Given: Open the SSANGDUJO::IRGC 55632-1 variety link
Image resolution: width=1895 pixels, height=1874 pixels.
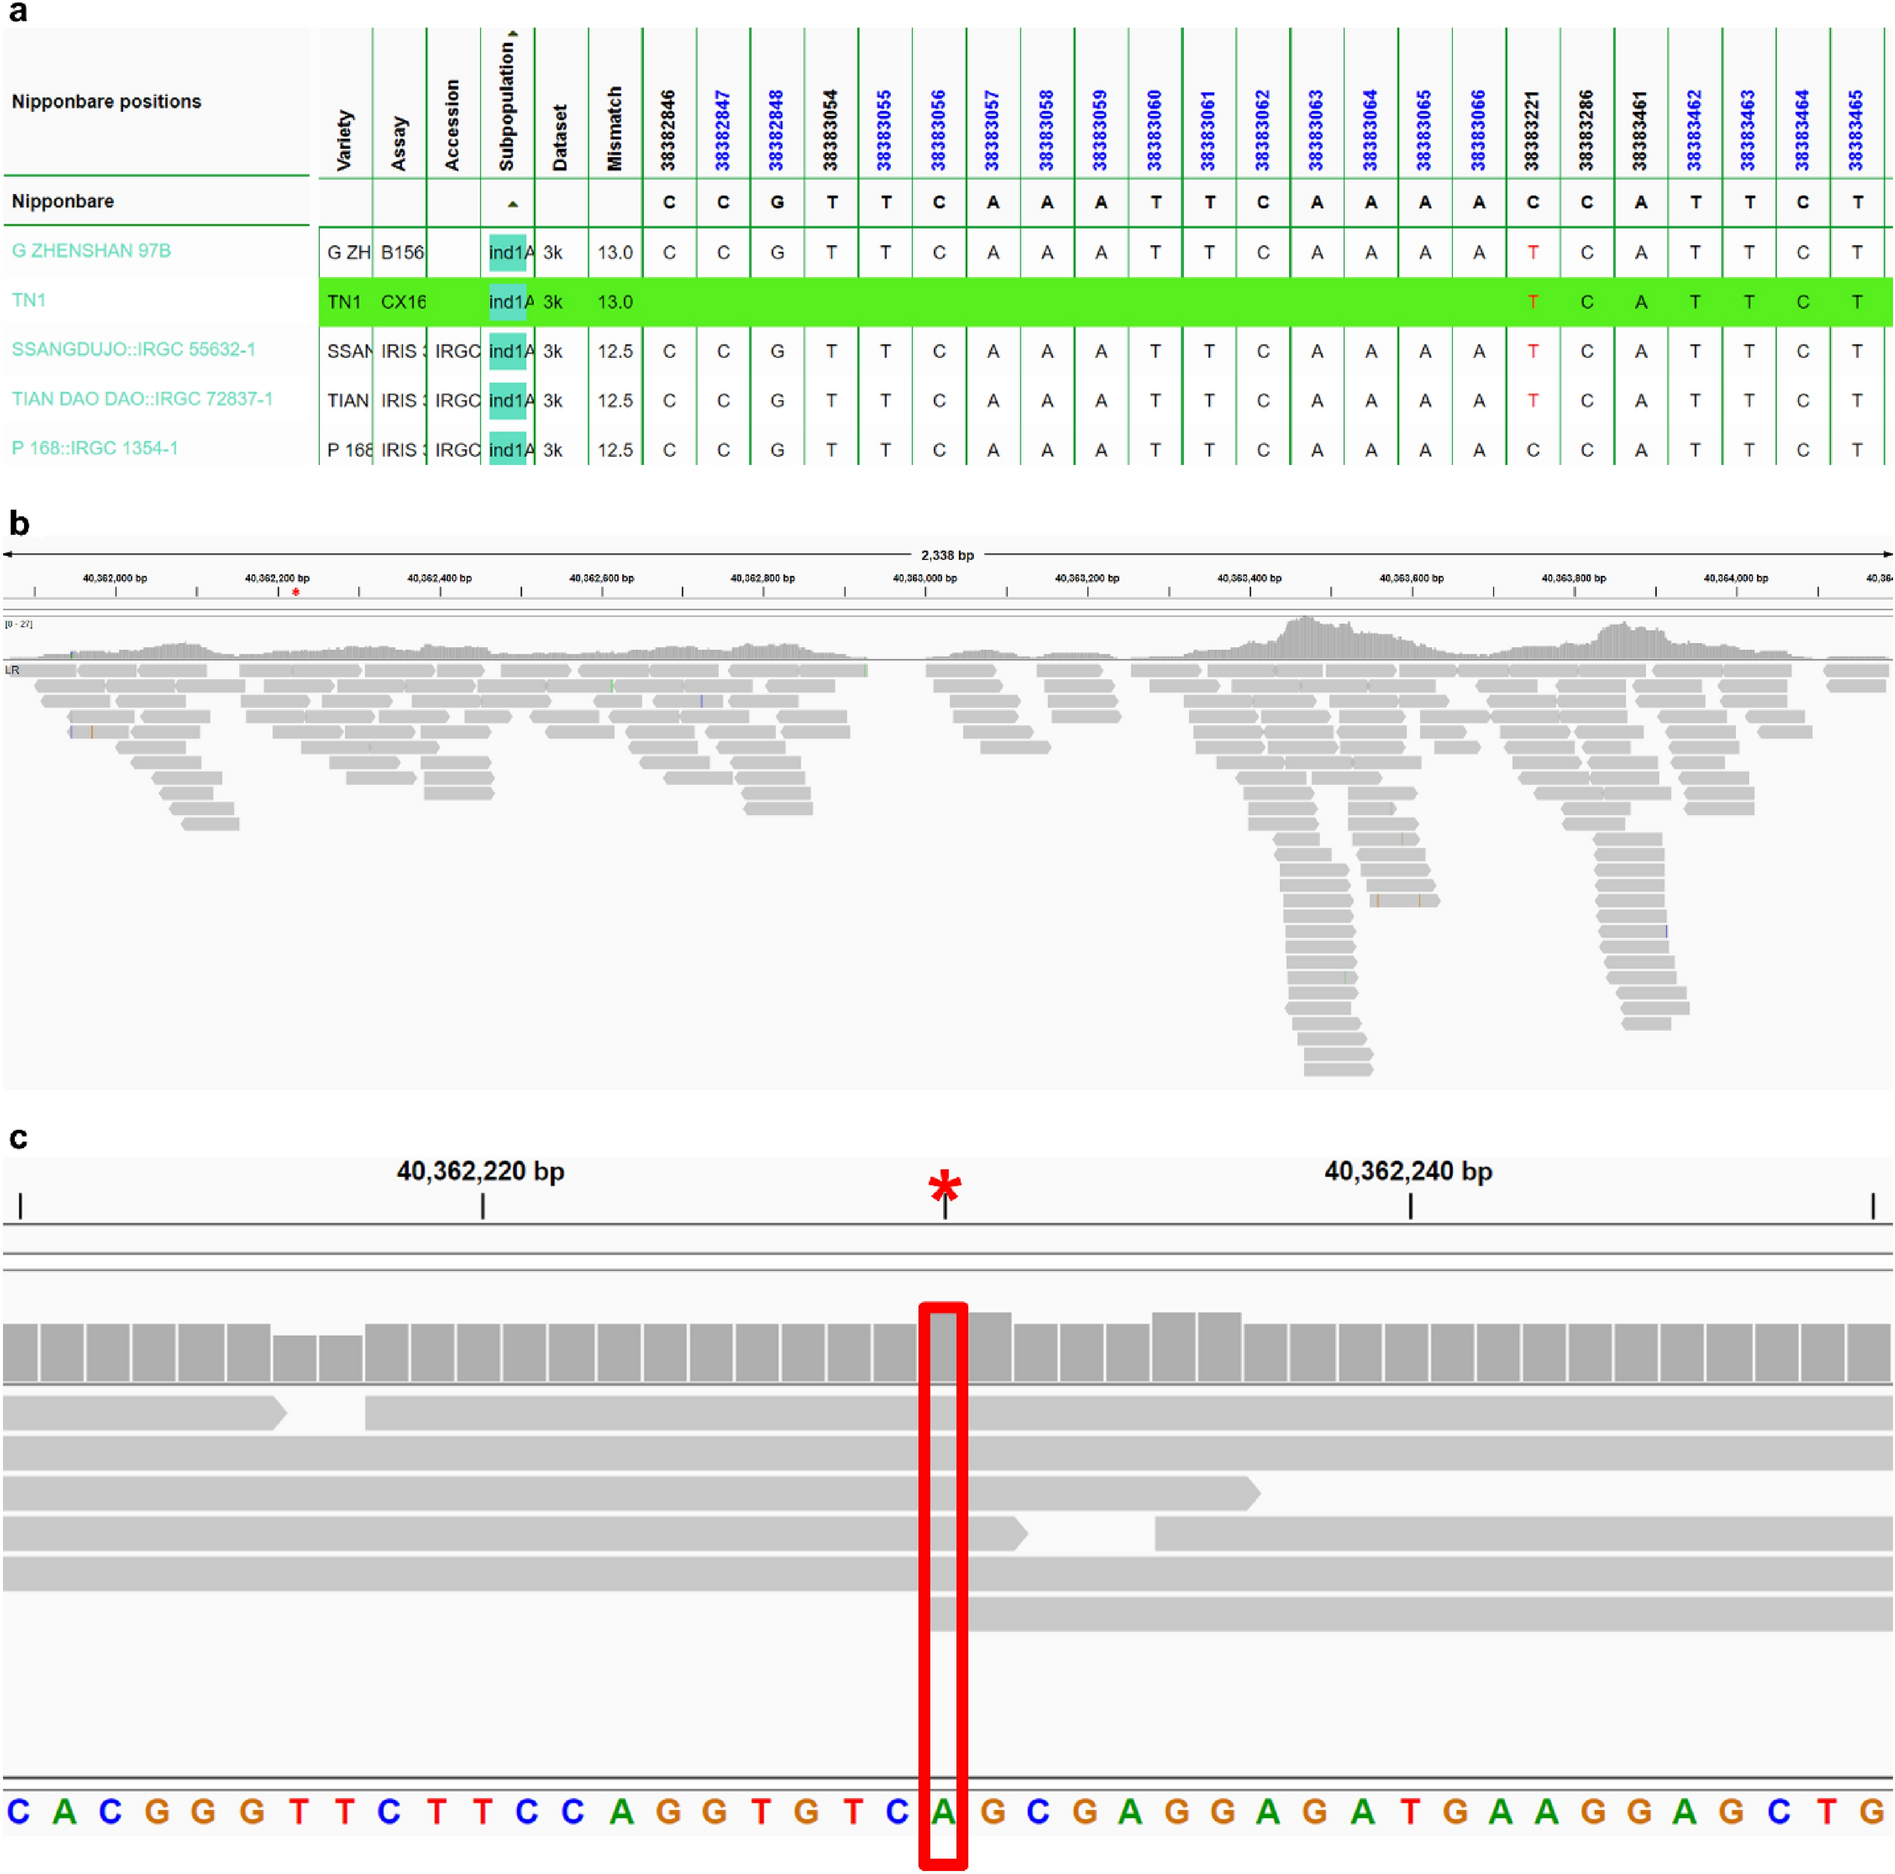Looking at the screenshot, I should (133, 349).
